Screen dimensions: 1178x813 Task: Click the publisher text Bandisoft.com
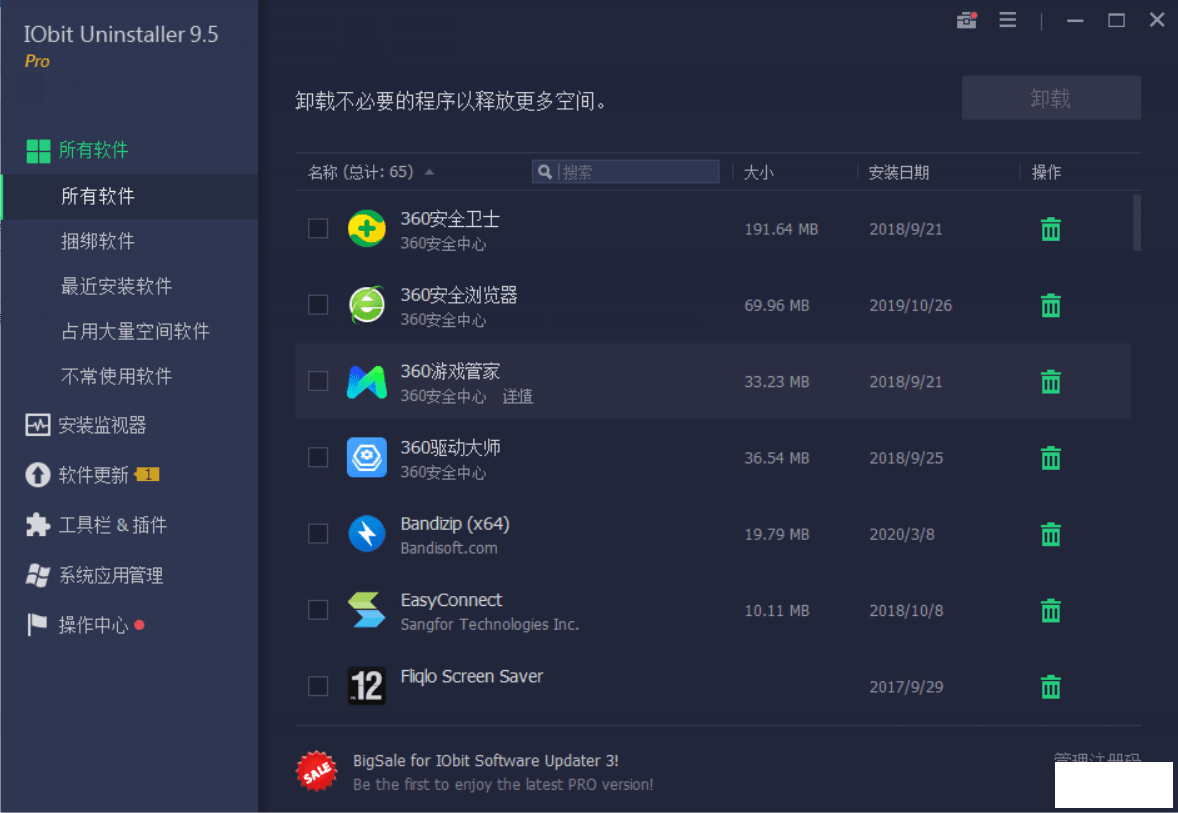pos(449,549)
